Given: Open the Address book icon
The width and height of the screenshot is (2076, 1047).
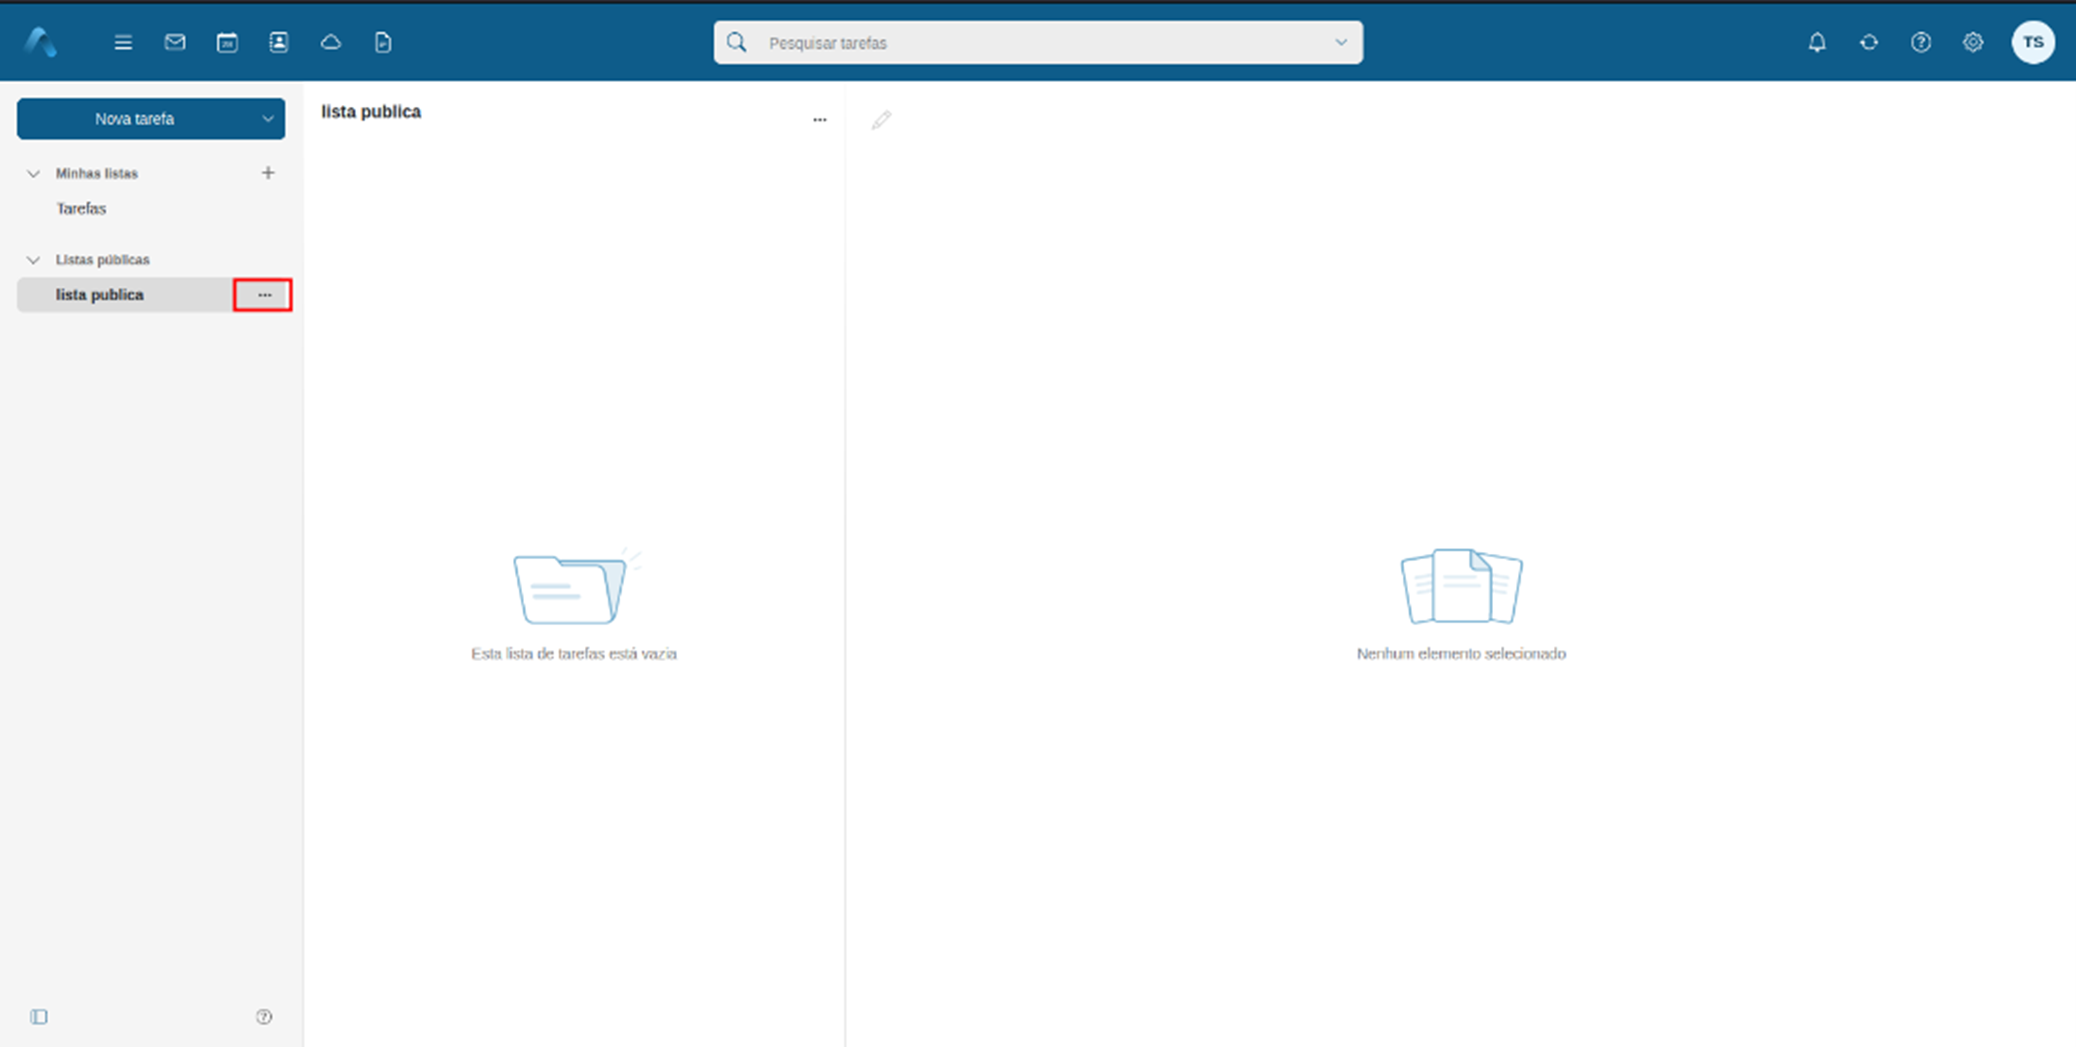Looking at the screenshot, I should coord(279,42).
